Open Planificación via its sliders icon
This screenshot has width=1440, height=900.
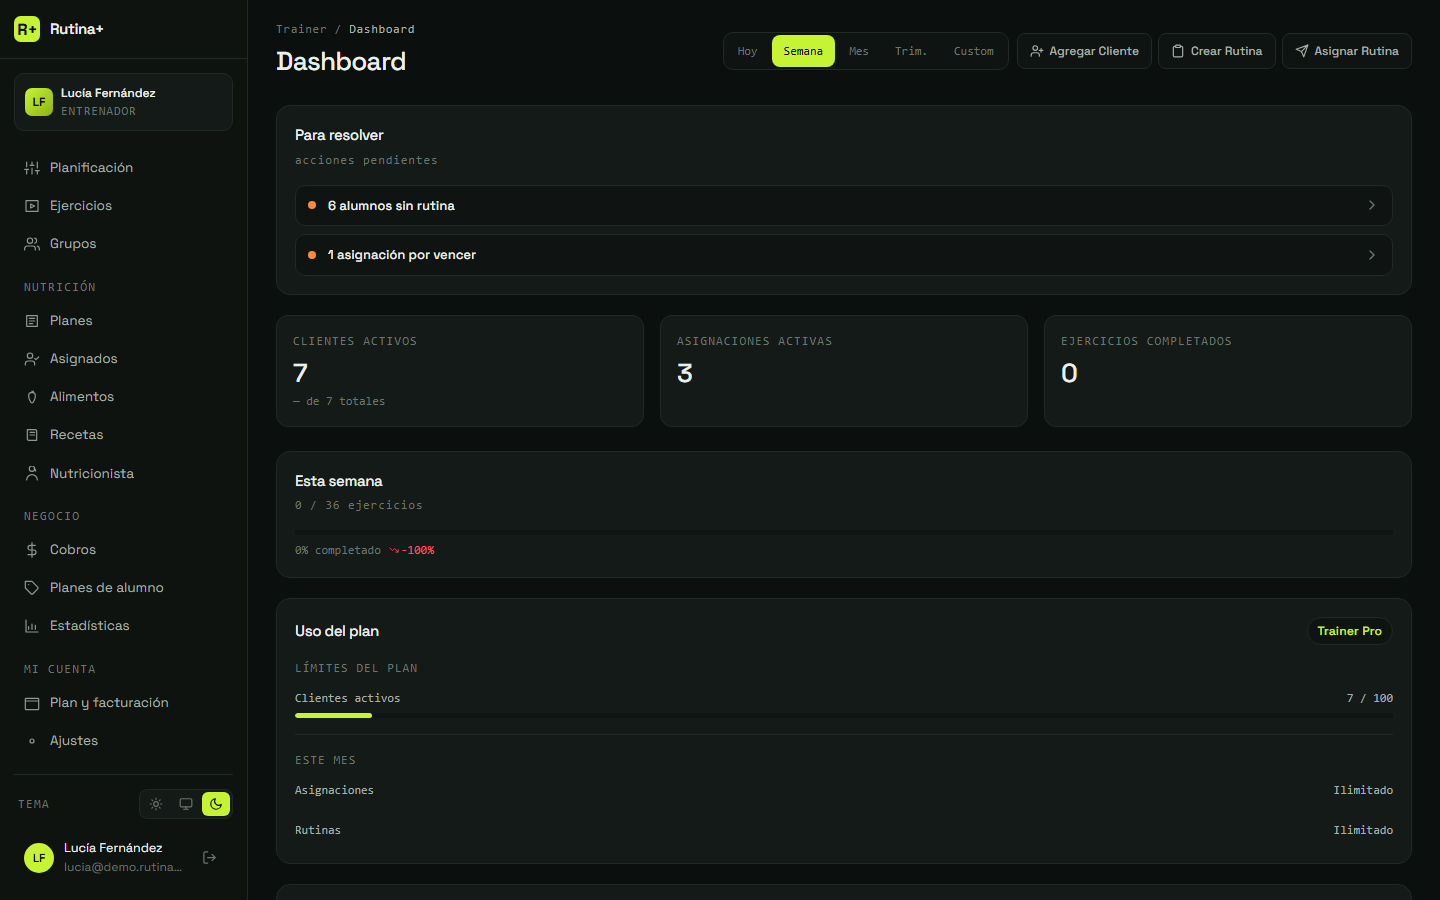pos(32,168)
